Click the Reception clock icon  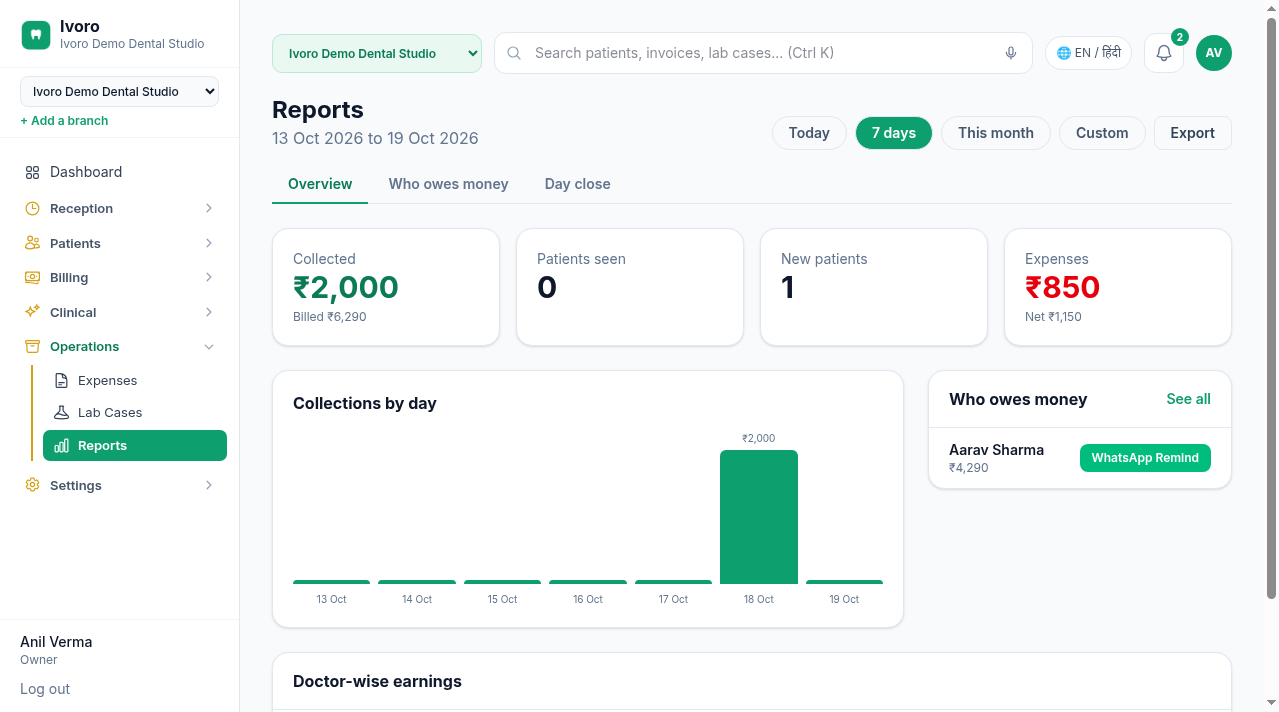[x=32, y=208]
